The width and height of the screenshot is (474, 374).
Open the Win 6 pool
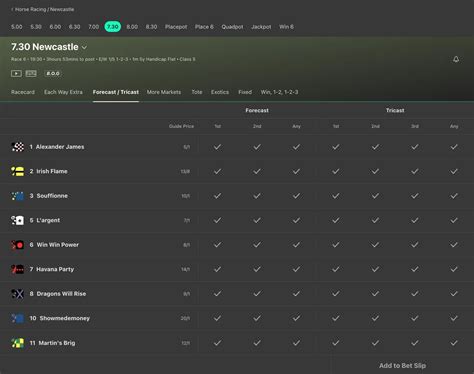(286, 27)
